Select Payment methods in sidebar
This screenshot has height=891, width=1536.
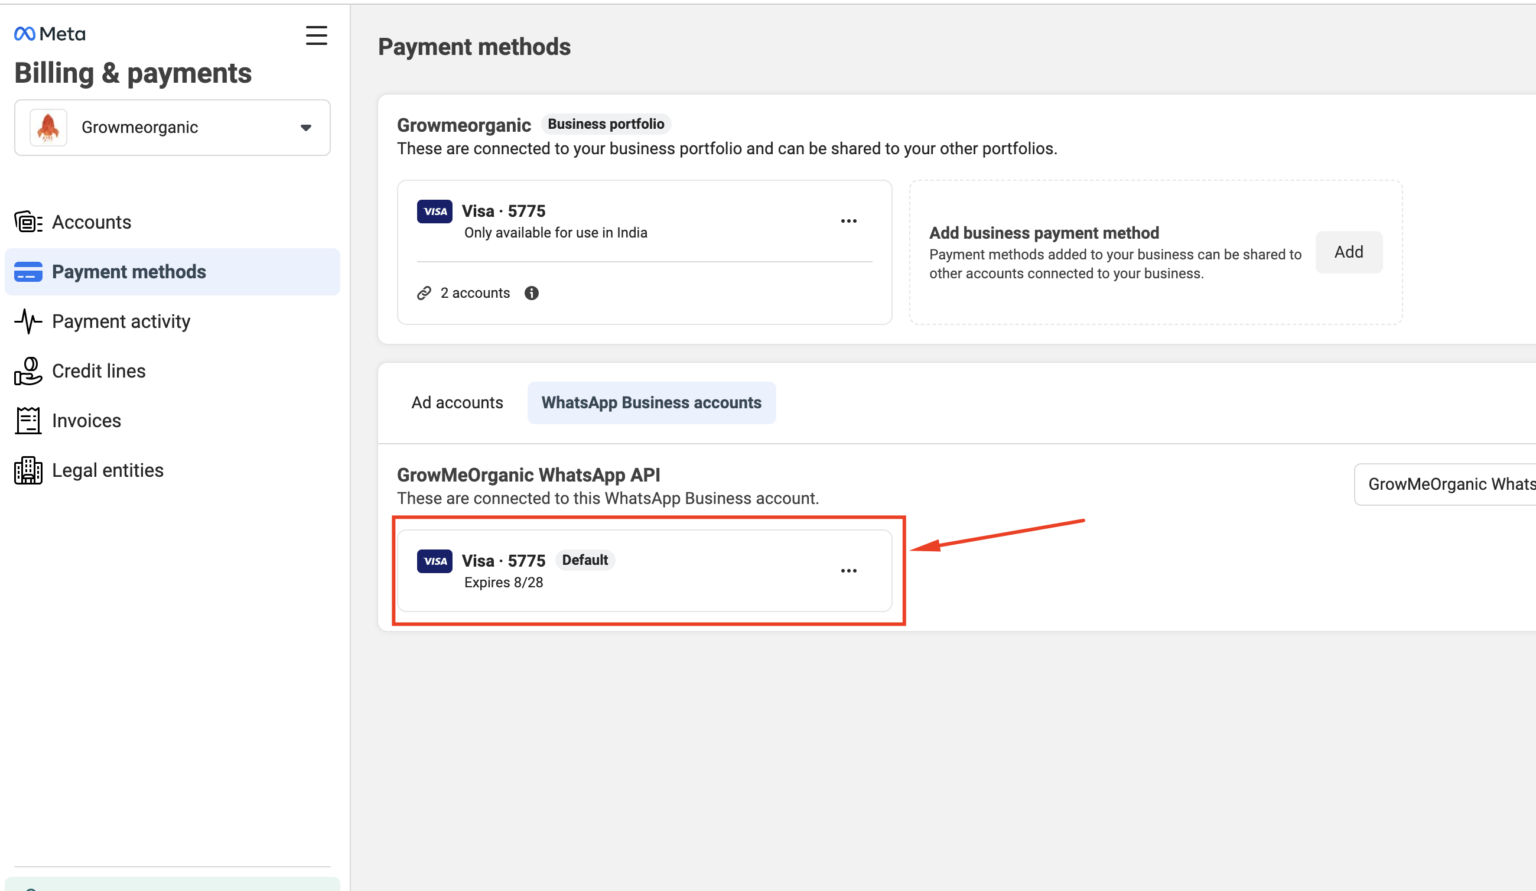point(172,272)
